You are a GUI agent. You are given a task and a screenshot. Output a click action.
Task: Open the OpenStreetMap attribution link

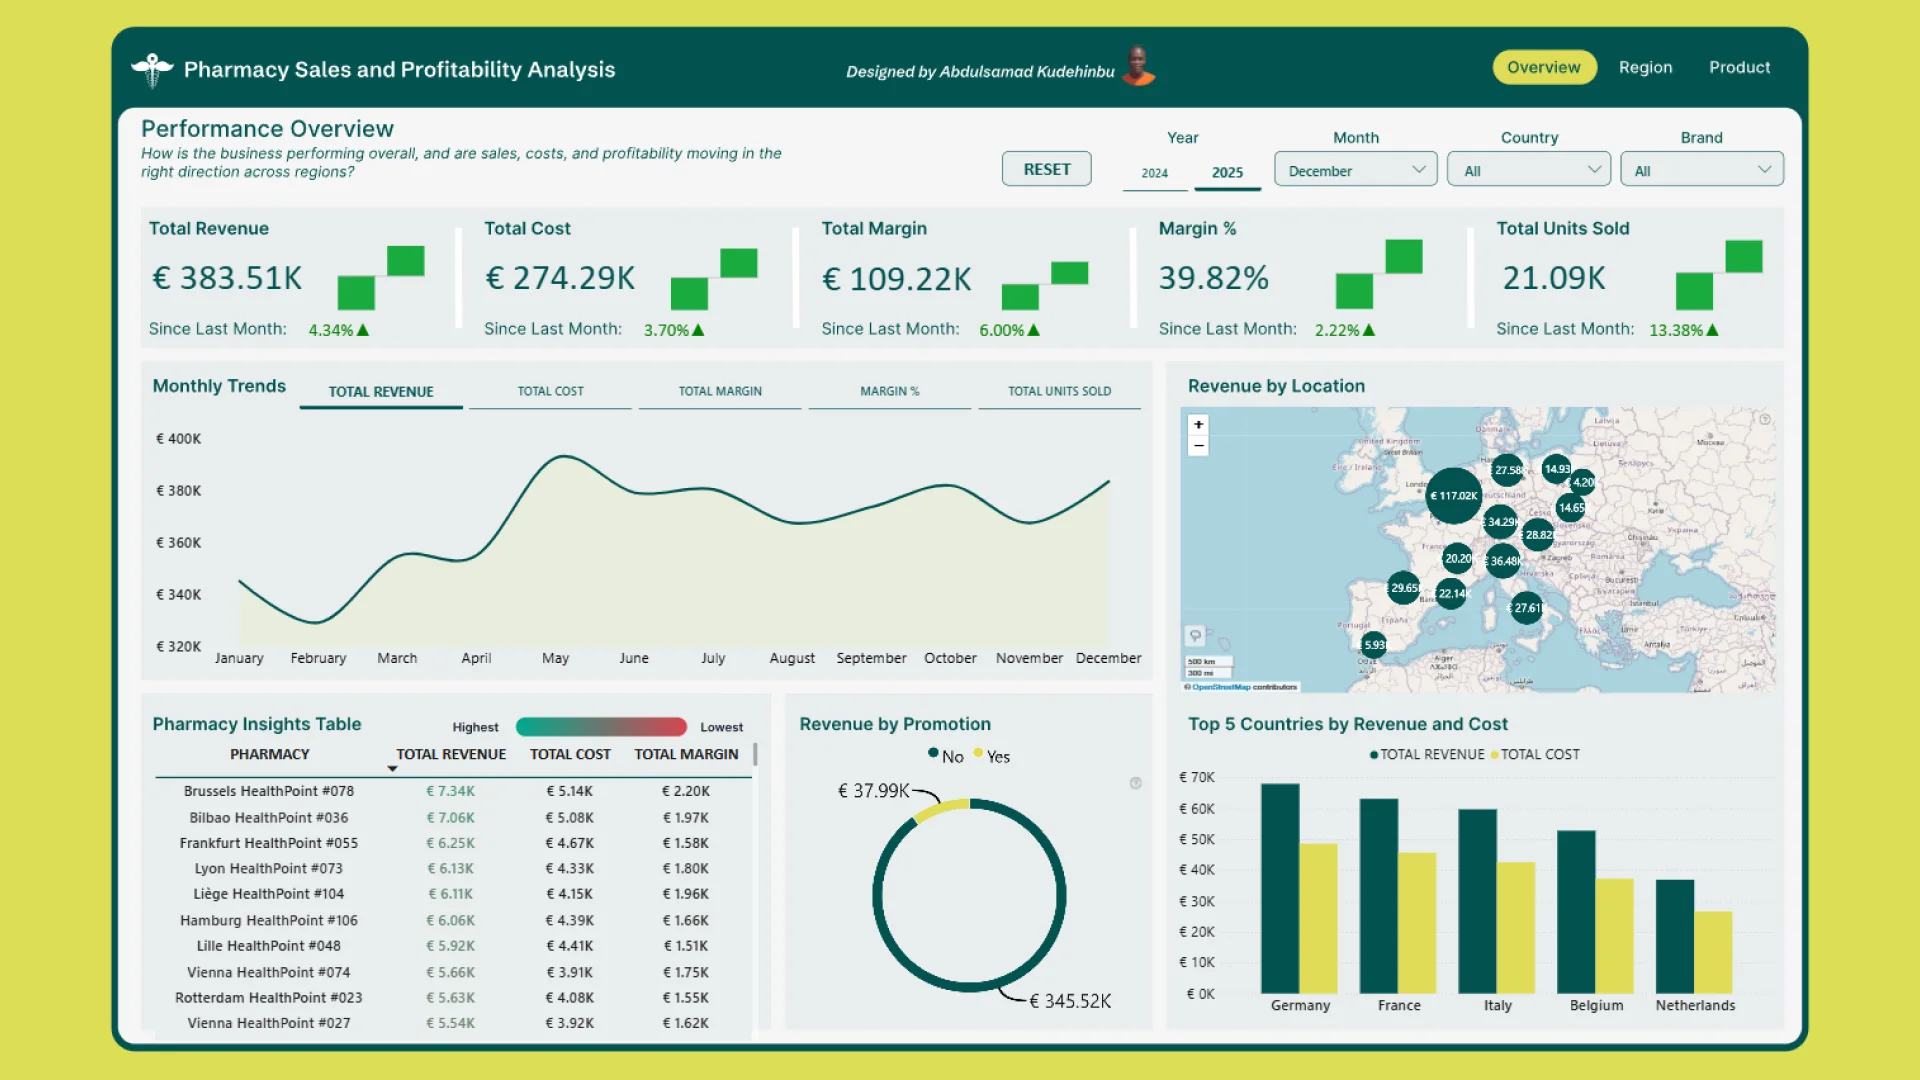click(1221, 687)
